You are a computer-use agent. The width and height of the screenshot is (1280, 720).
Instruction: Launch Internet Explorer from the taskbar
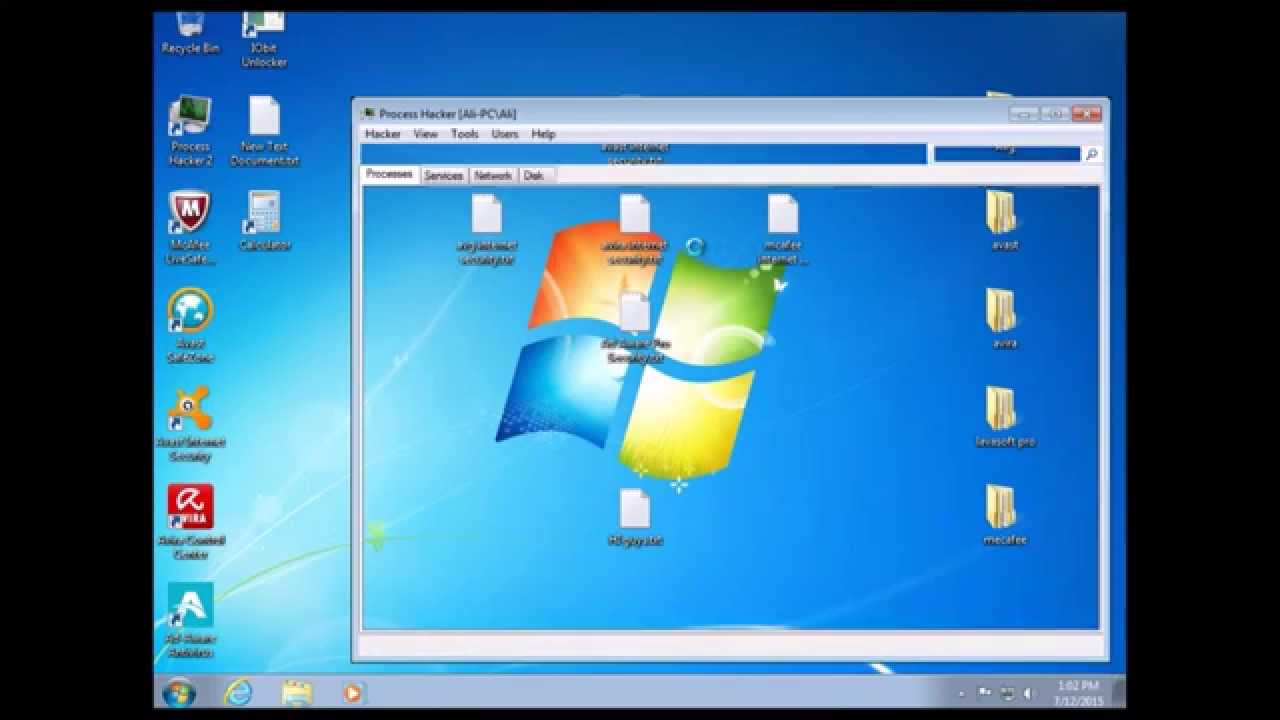coord(238,692)
